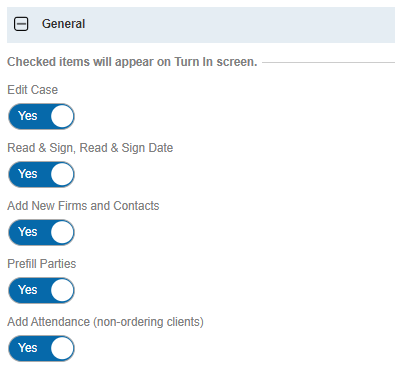407x380 pixels.
Task: Click the white knob of Prefill Parties switch
Action: 62,290
